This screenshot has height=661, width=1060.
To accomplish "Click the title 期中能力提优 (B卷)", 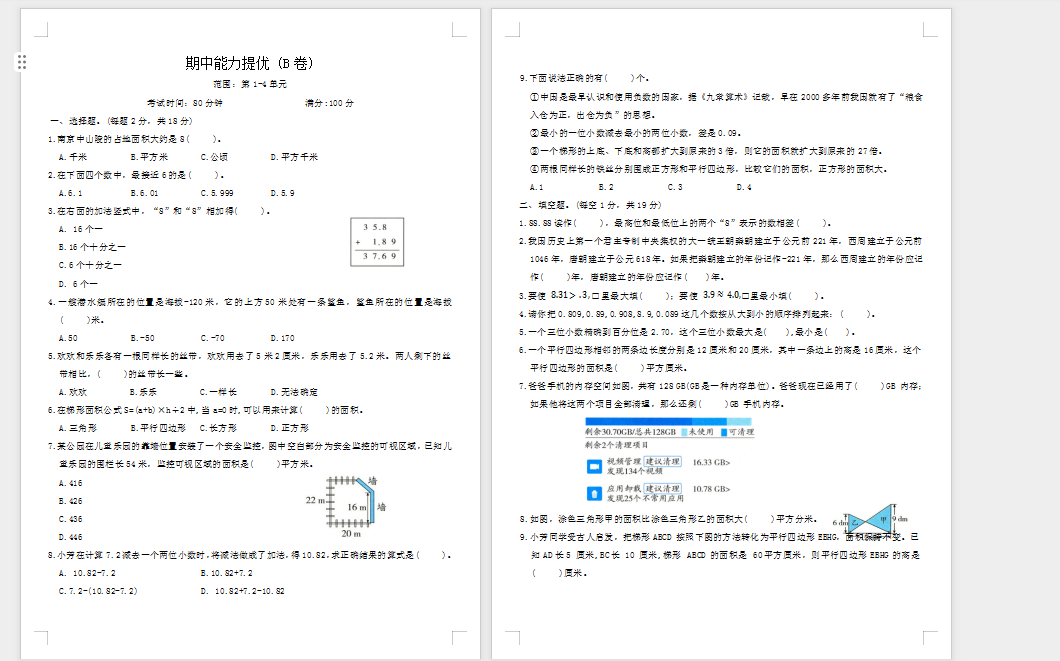I will point(249,63).
